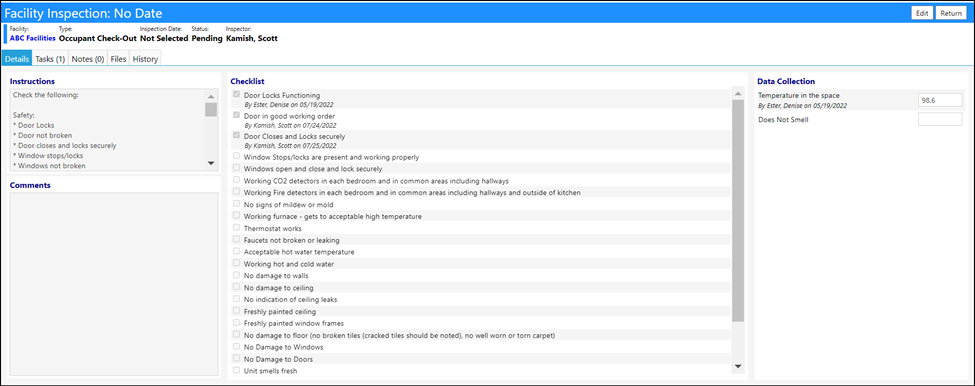Image resolution: width=975 pixels, height=386 pixels.
Task: View the History tab
Action: (146, 59)
